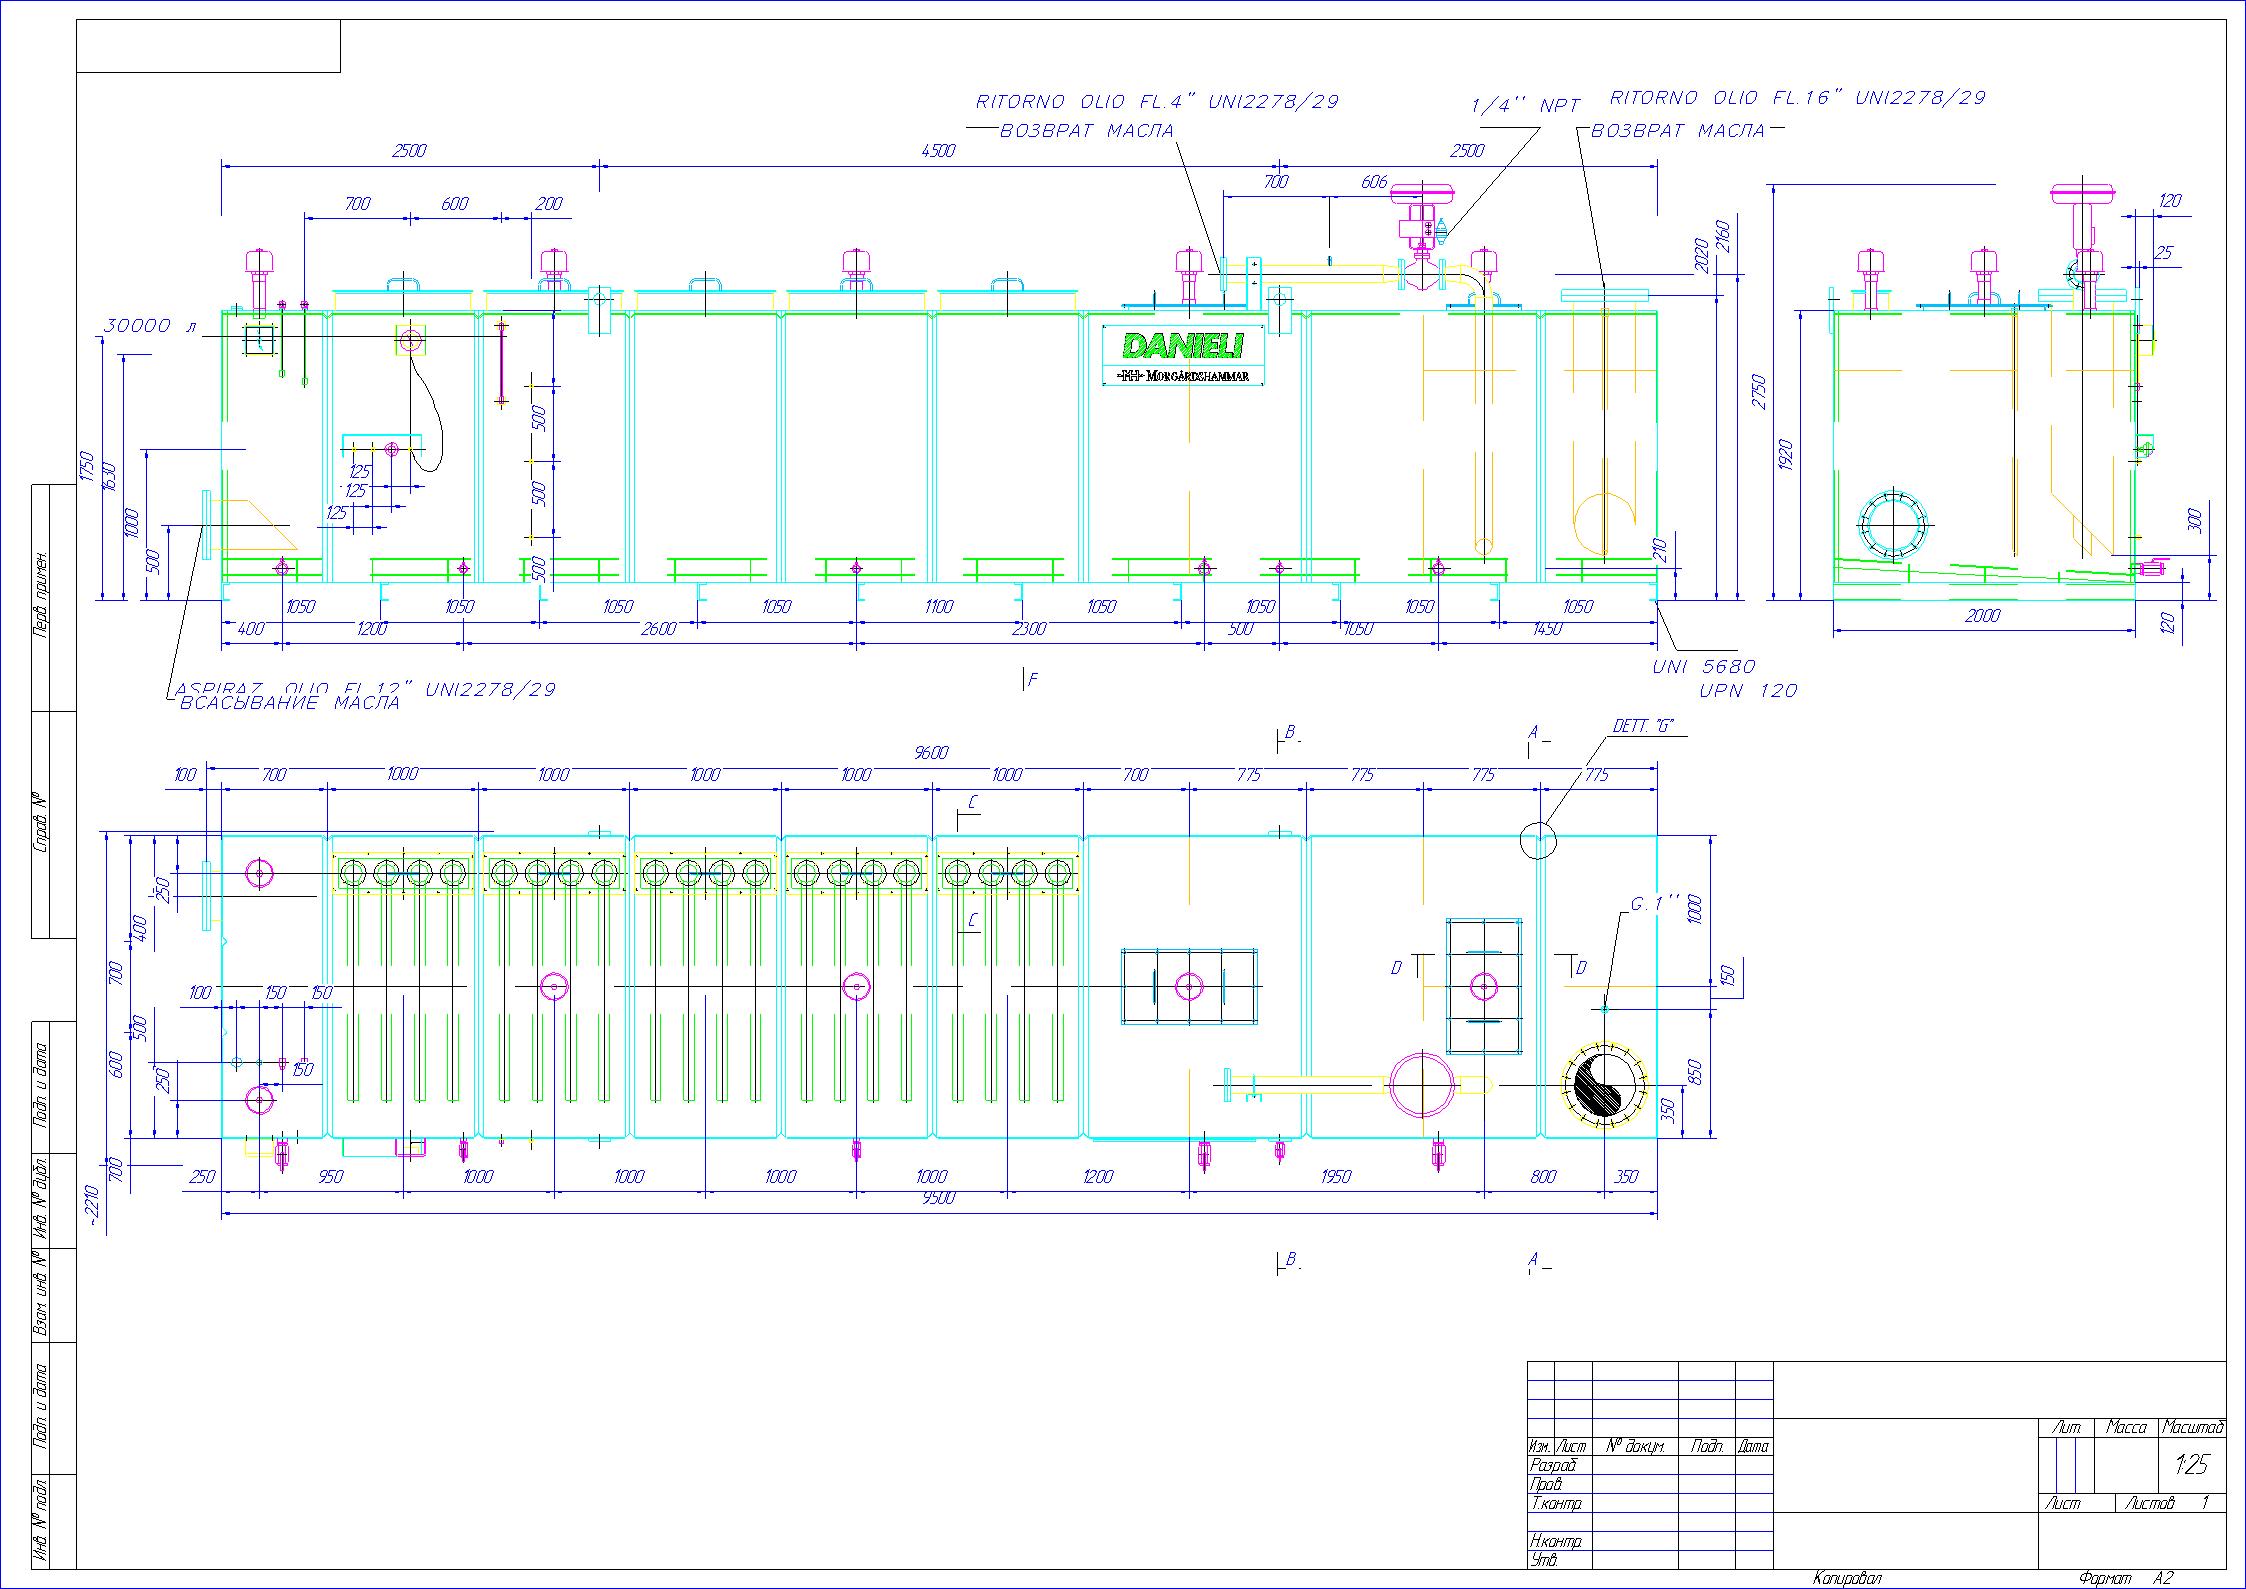Click the Взам. инв. № side label
The image size is (2246, 1589).
[x=41, y=1294]
